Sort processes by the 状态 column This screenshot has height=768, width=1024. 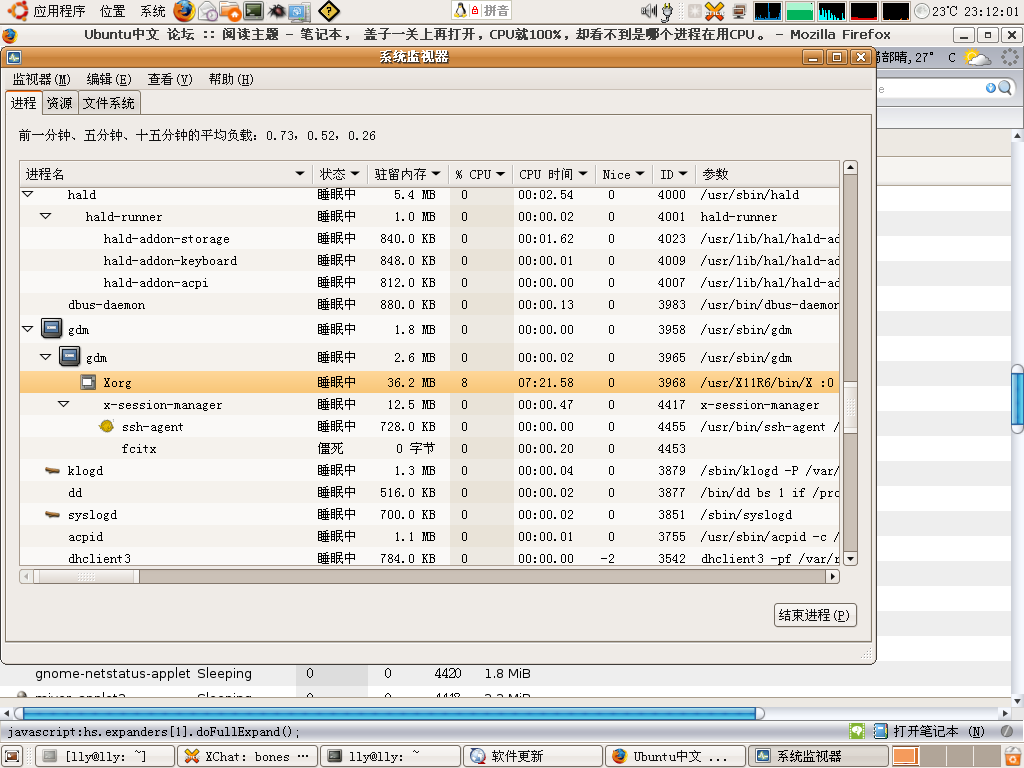pos(340,174)
